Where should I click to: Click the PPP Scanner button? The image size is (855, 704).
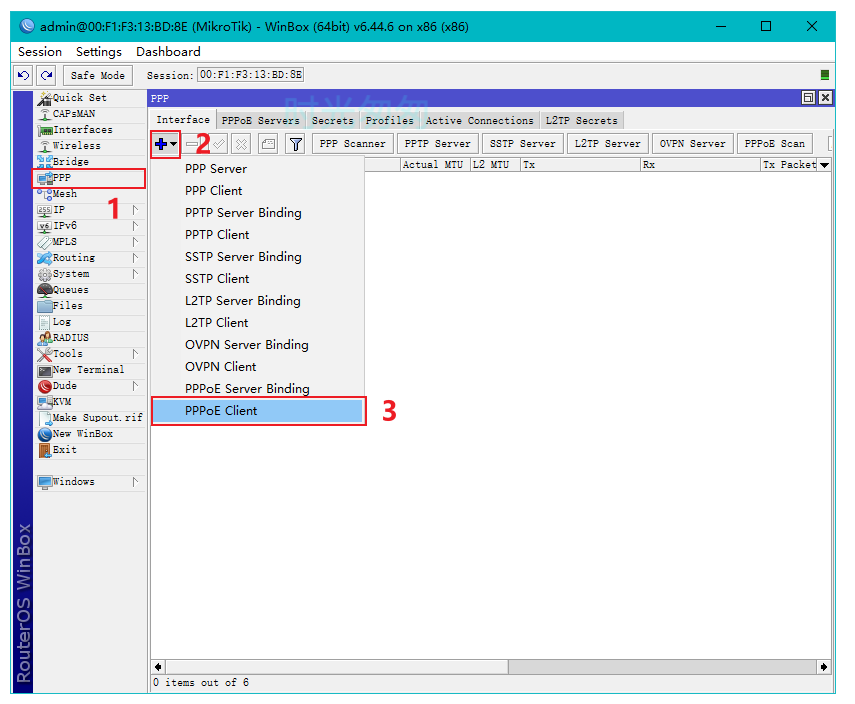pyautogui.click(x=352, y=144)
